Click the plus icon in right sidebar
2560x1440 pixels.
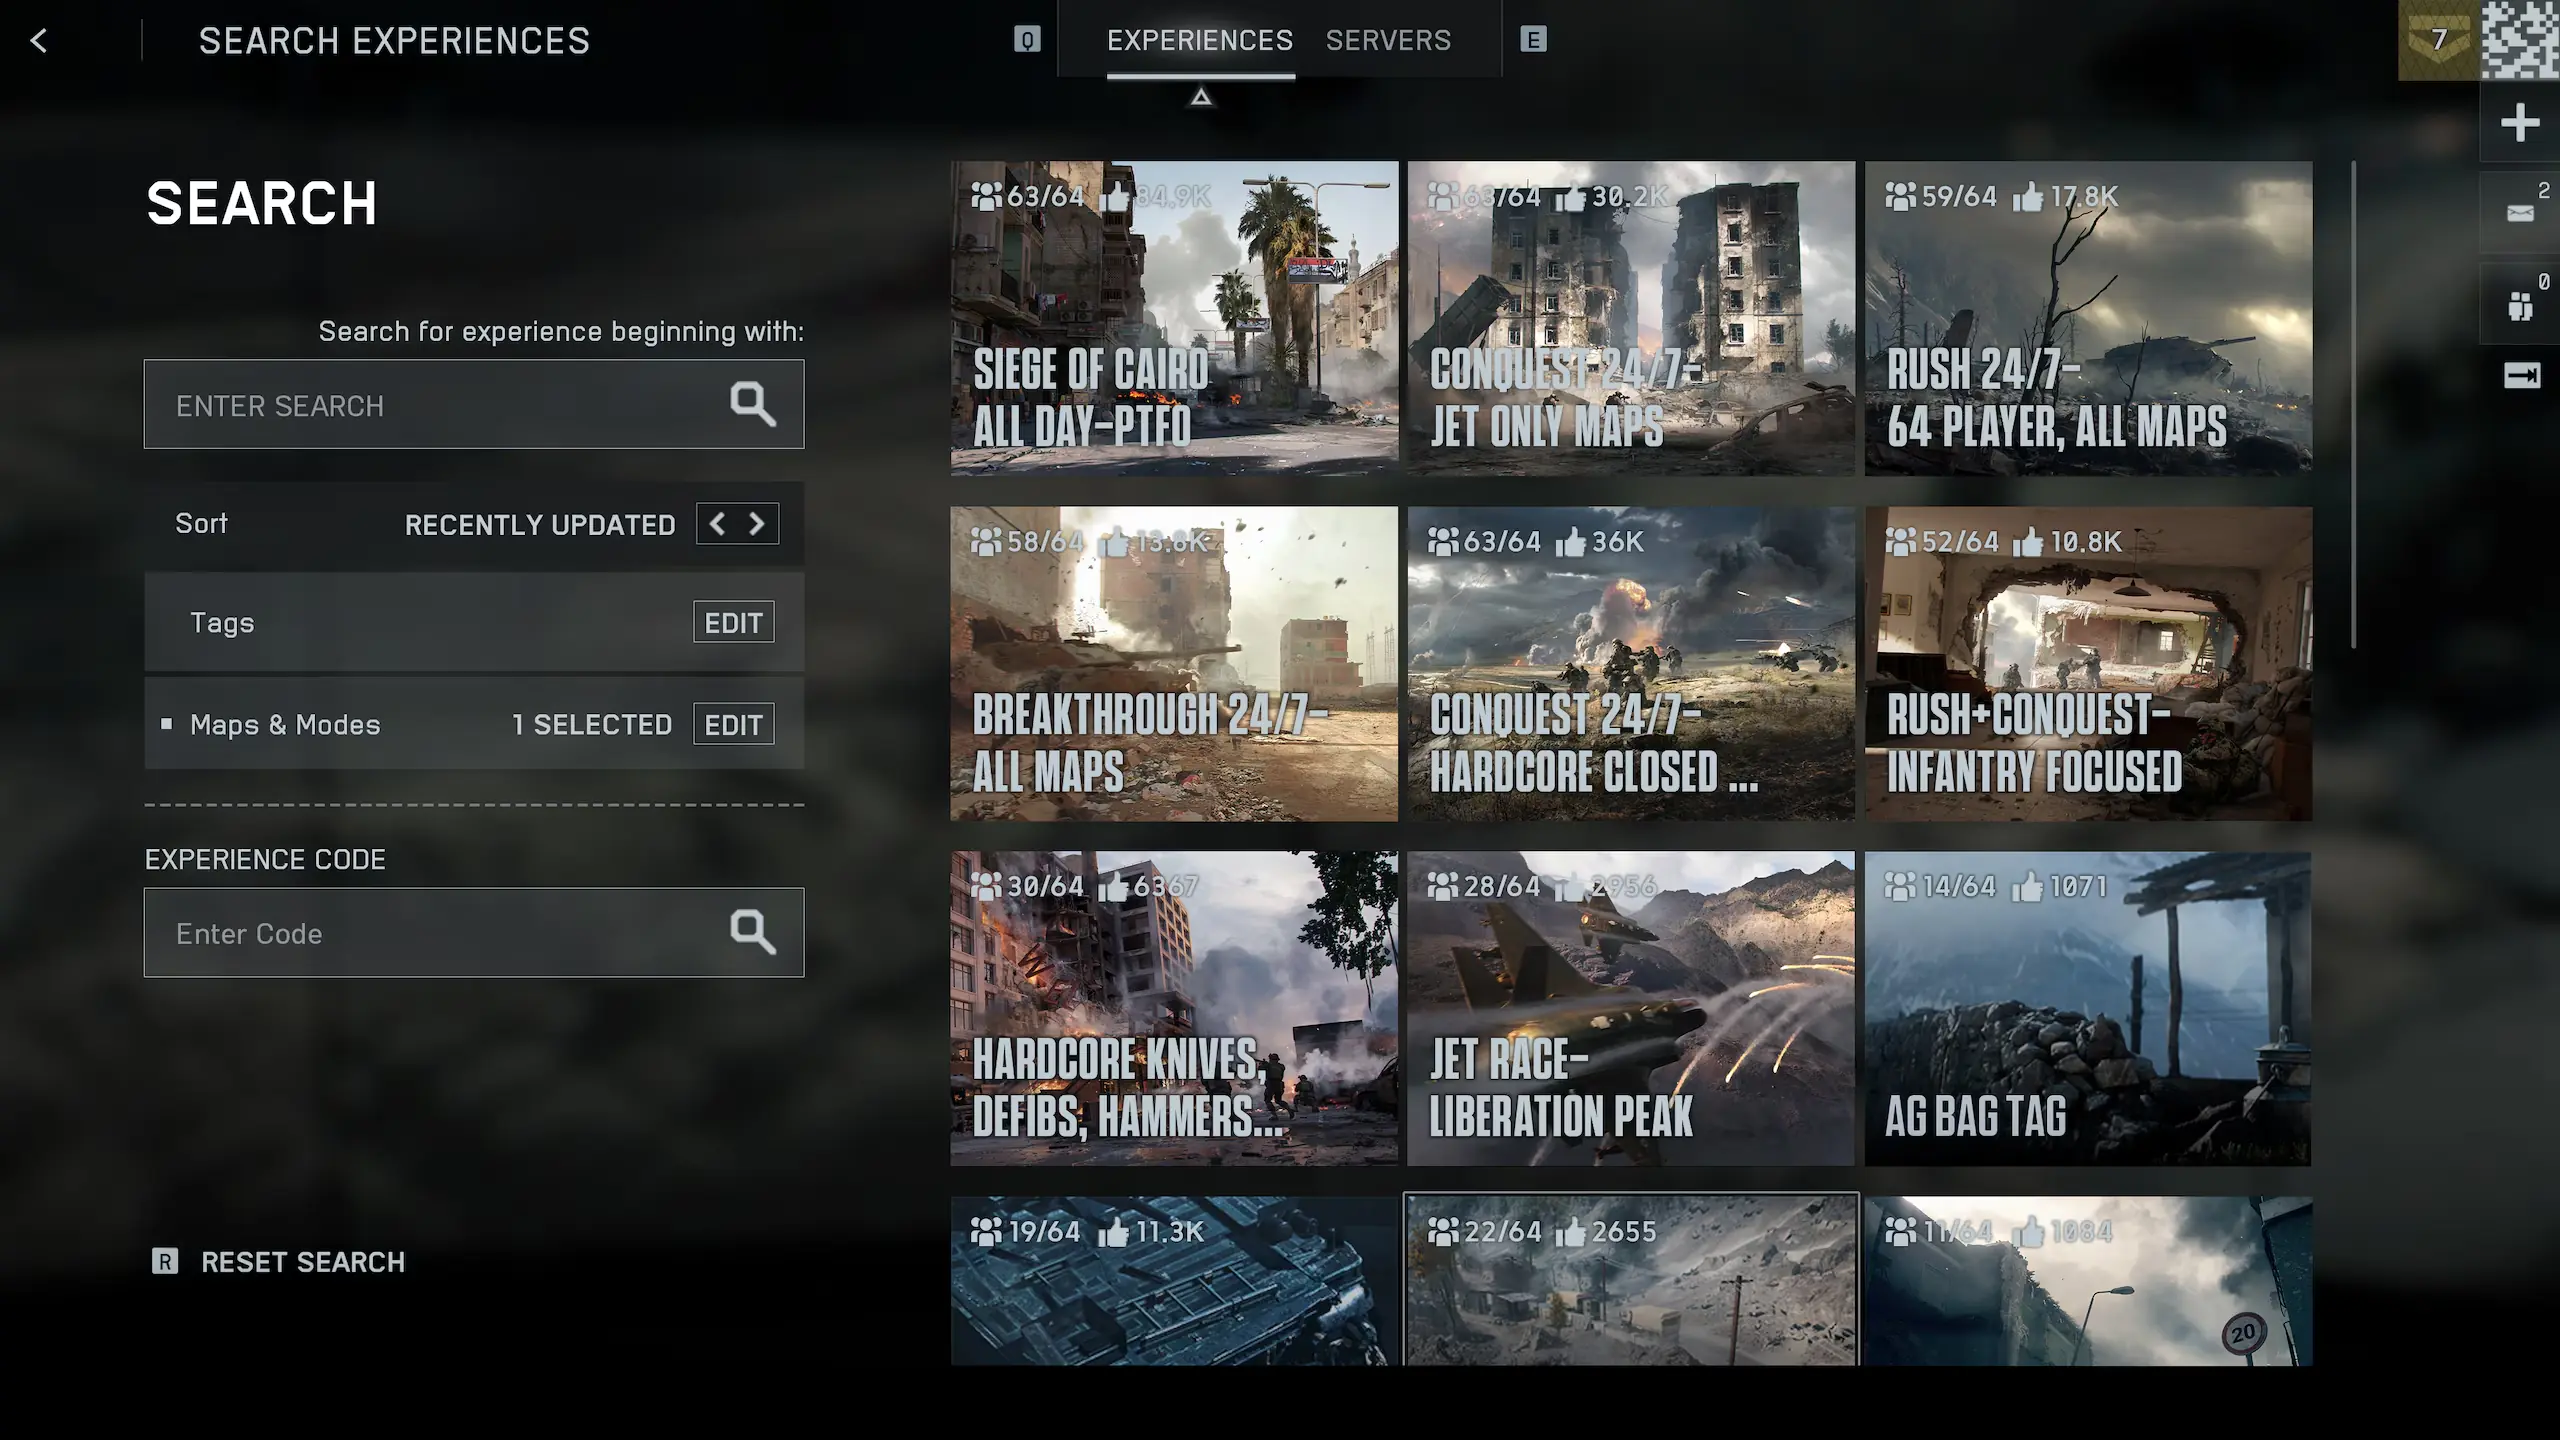coord(2519,123)
